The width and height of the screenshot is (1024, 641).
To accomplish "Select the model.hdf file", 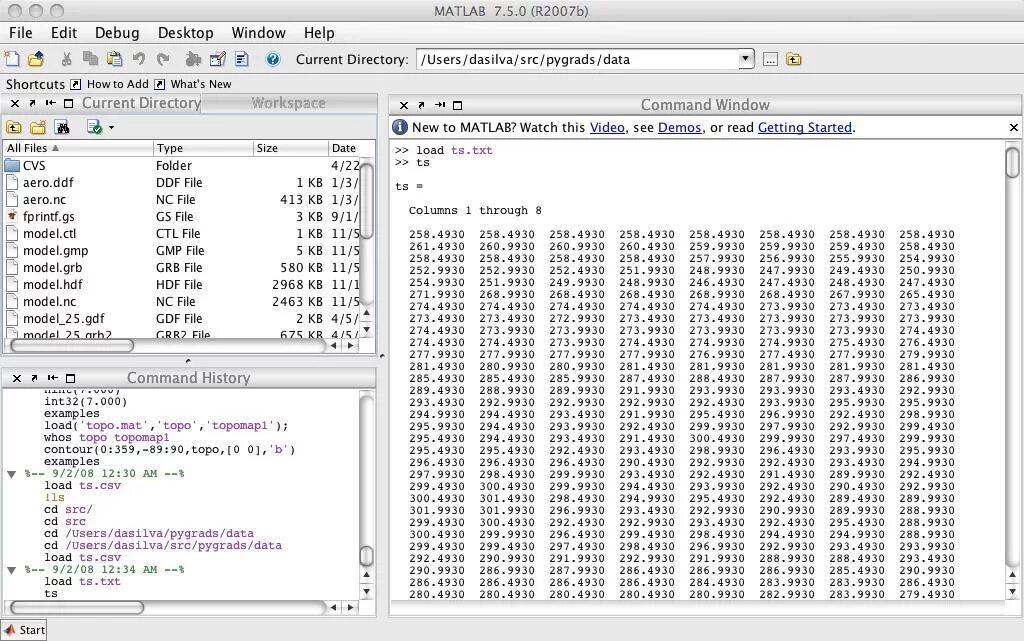I will click(182, 285).
